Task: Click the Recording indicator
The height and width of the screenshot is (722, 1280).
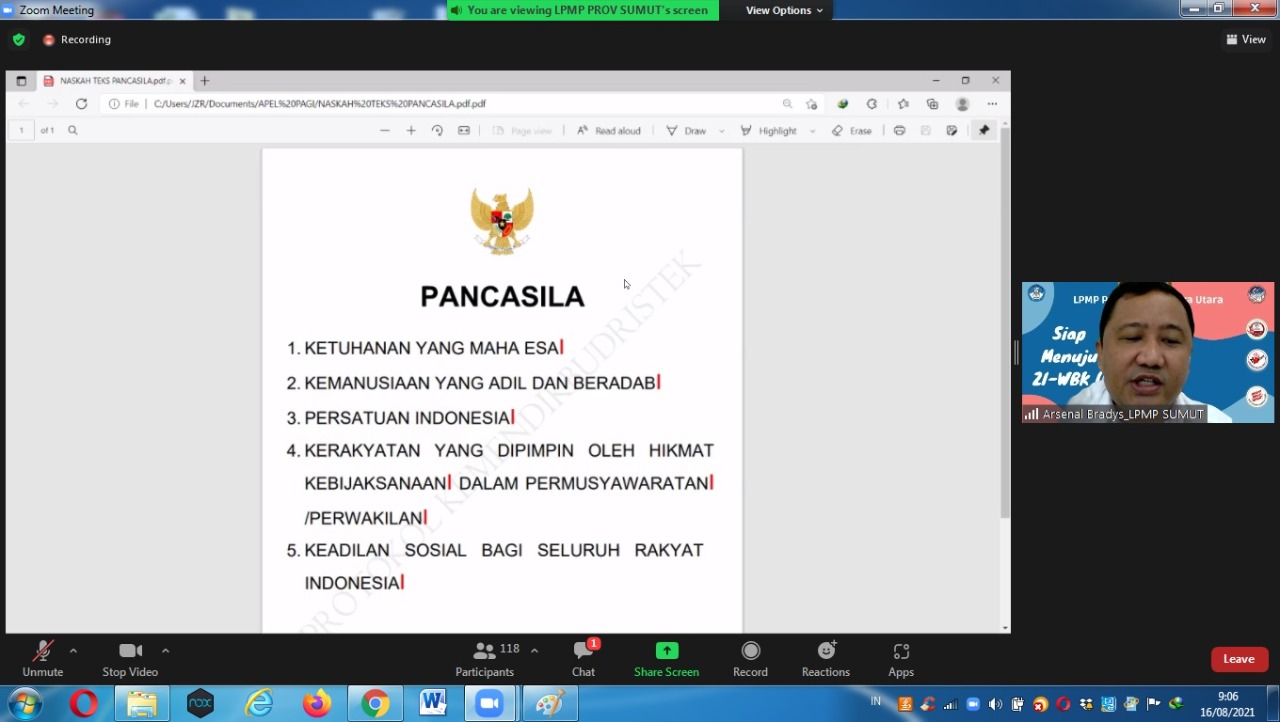Action: 77,40
